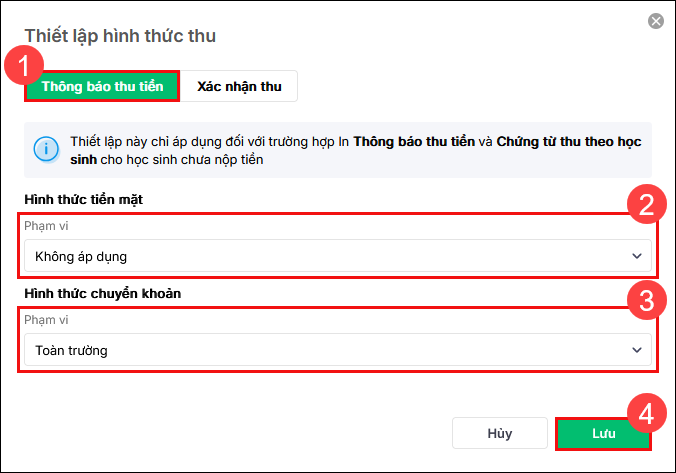676x473 pixels.
Task: Switch to the Thông báo thu tiền tab
Action: click(103, 86)
